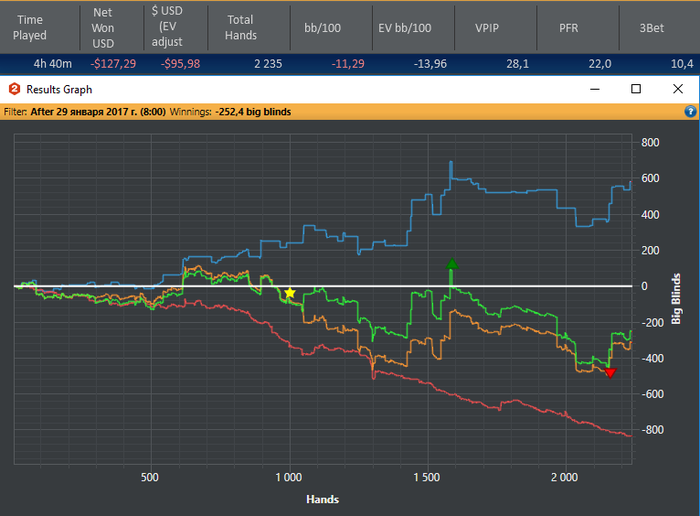Click the 800 big blinds axis label

[650, 142]
